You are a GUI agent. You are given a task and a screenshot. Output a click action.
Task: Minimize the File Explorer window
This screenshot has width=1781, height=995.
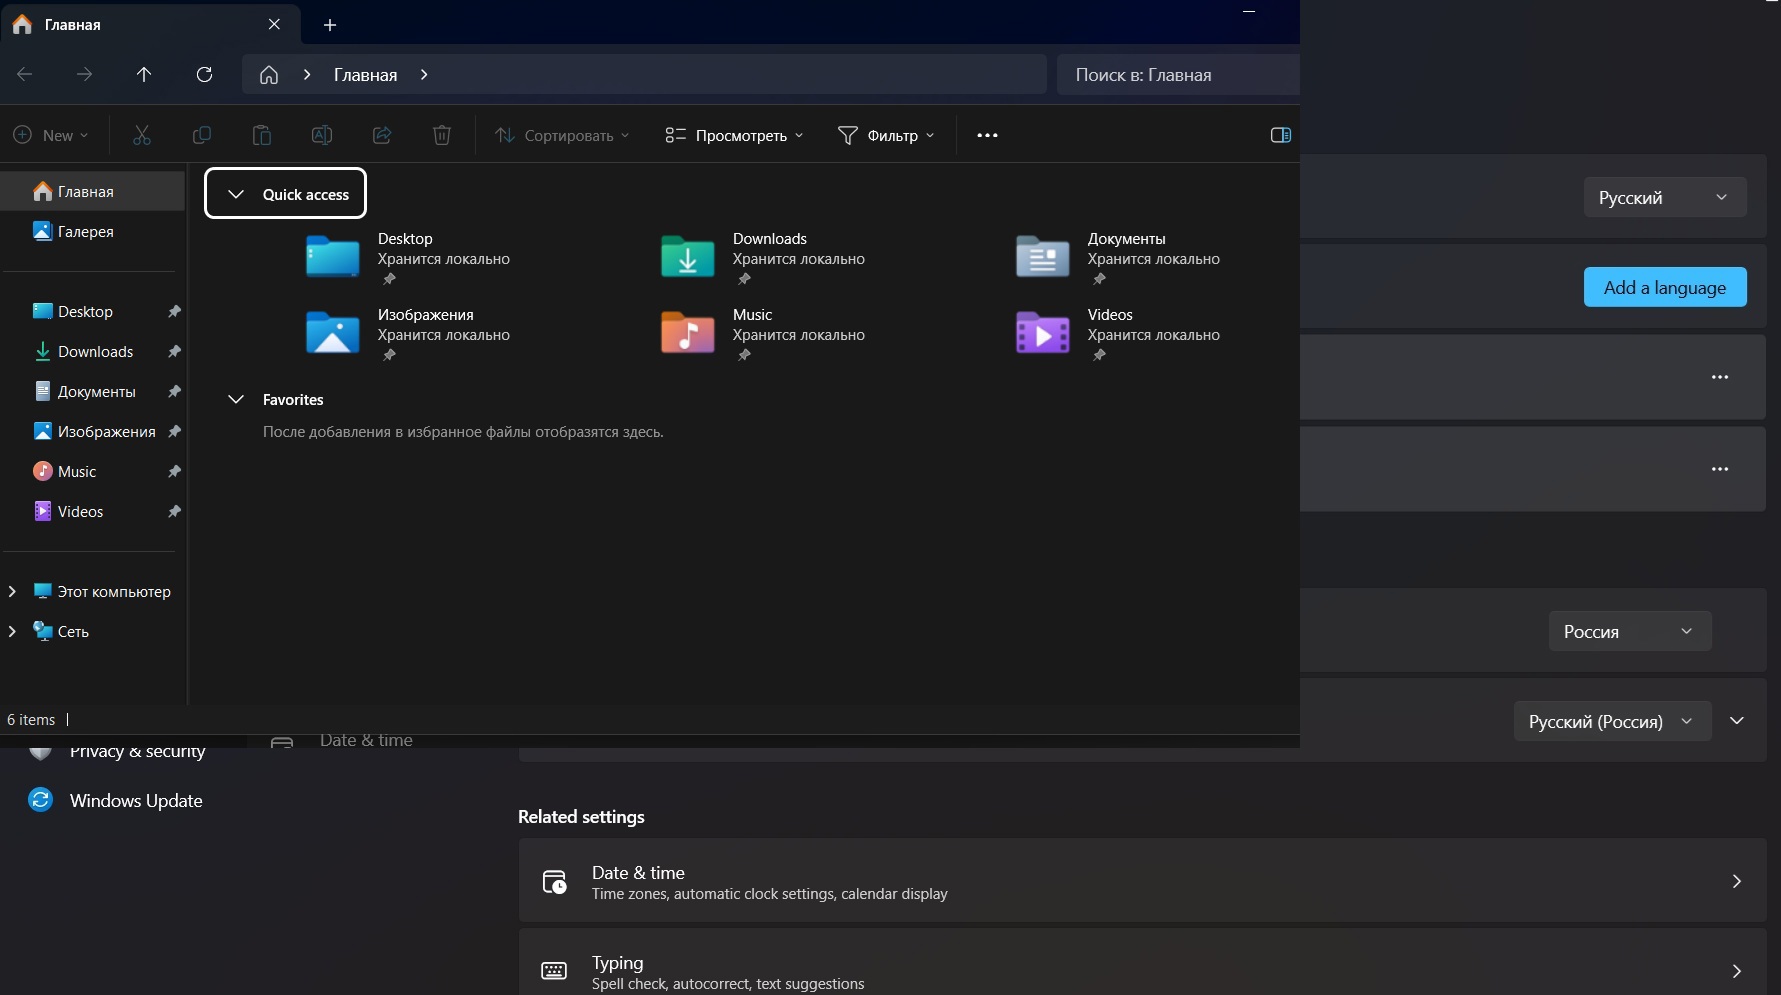pyautogui.click(x=1248, y=11)
